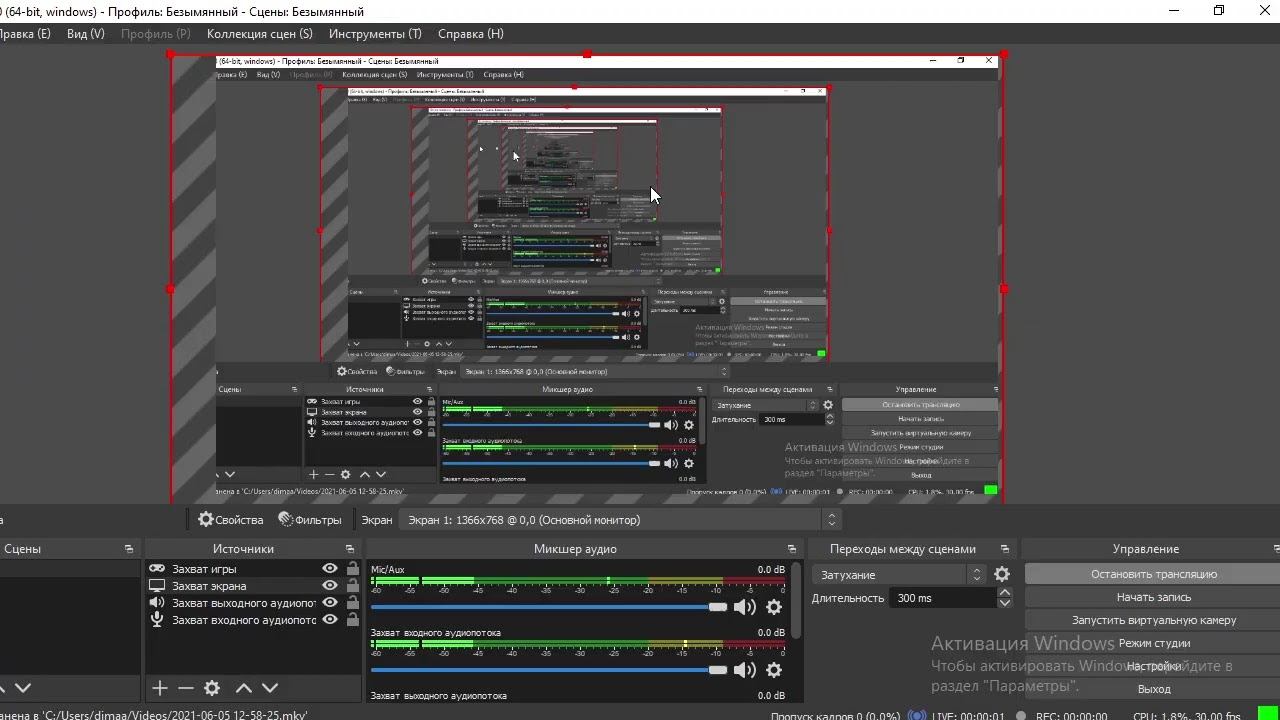Screen dimensions: 1280x720
Task: Click Остановить трансляцию to stop streaming
Action: pyautogui.click(x=1153, y=574)
